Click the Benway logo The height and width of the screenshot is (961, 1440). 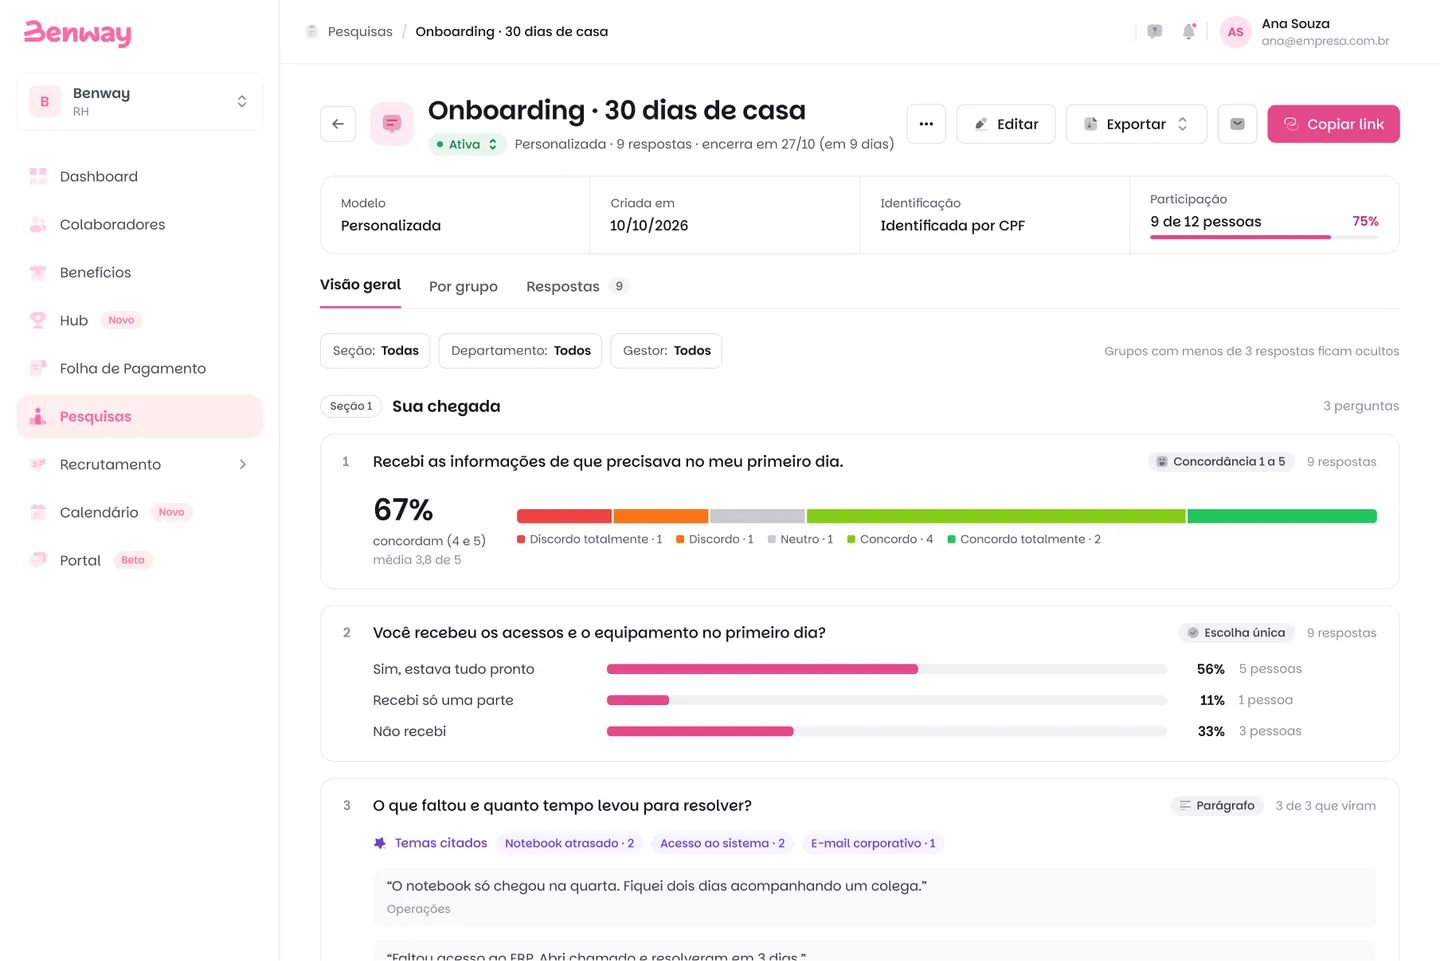[x=78, y=33]
